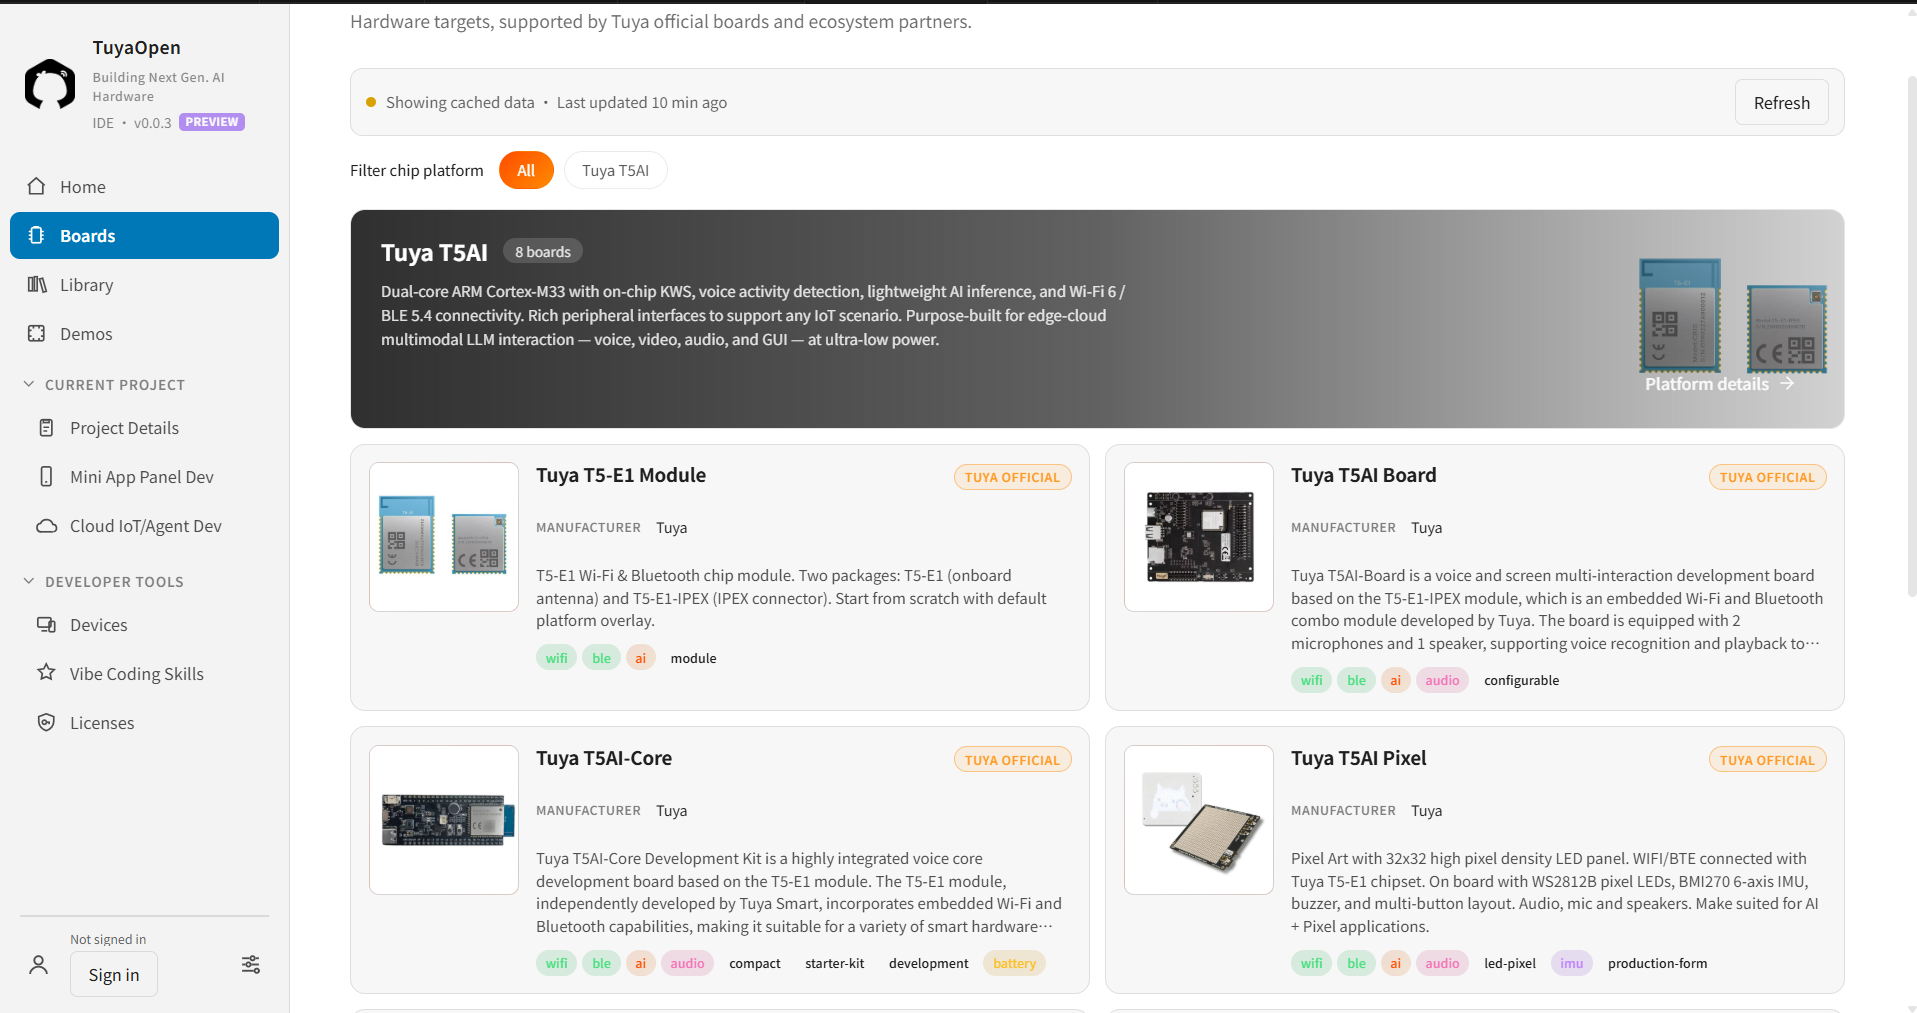Click the 'wifi' tag on T5-E1 Module

point(556,658)
